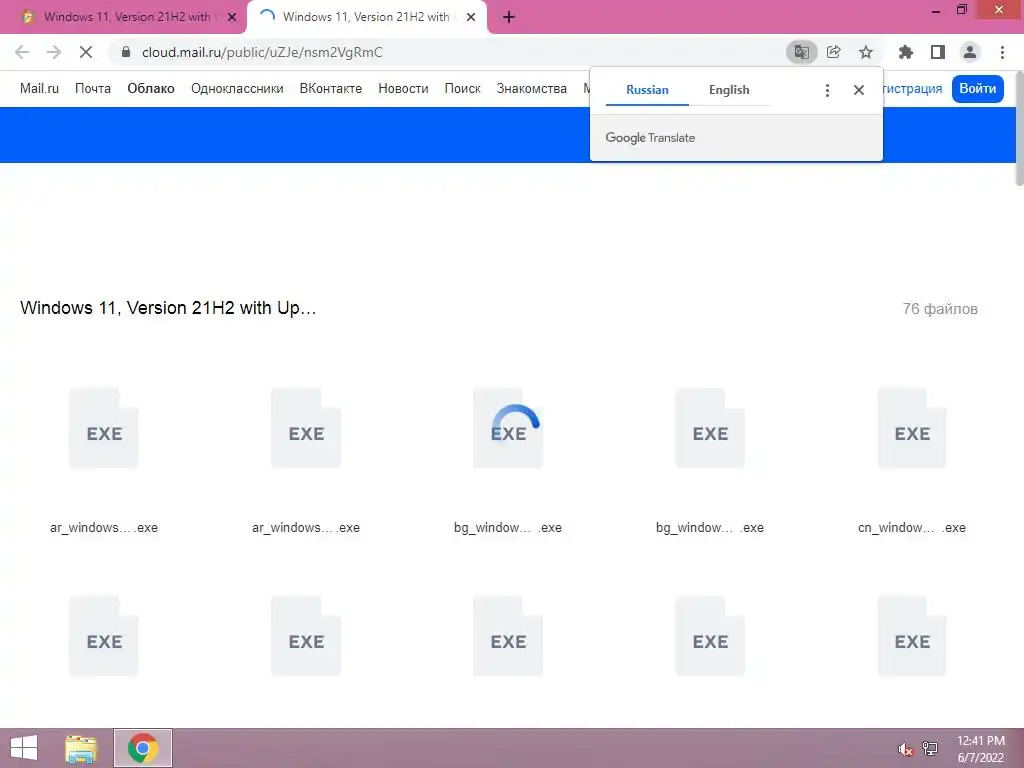Open first ar_windows exe file icon
This screenshot has width=1024, height=768.
click(x=104, y=428)
